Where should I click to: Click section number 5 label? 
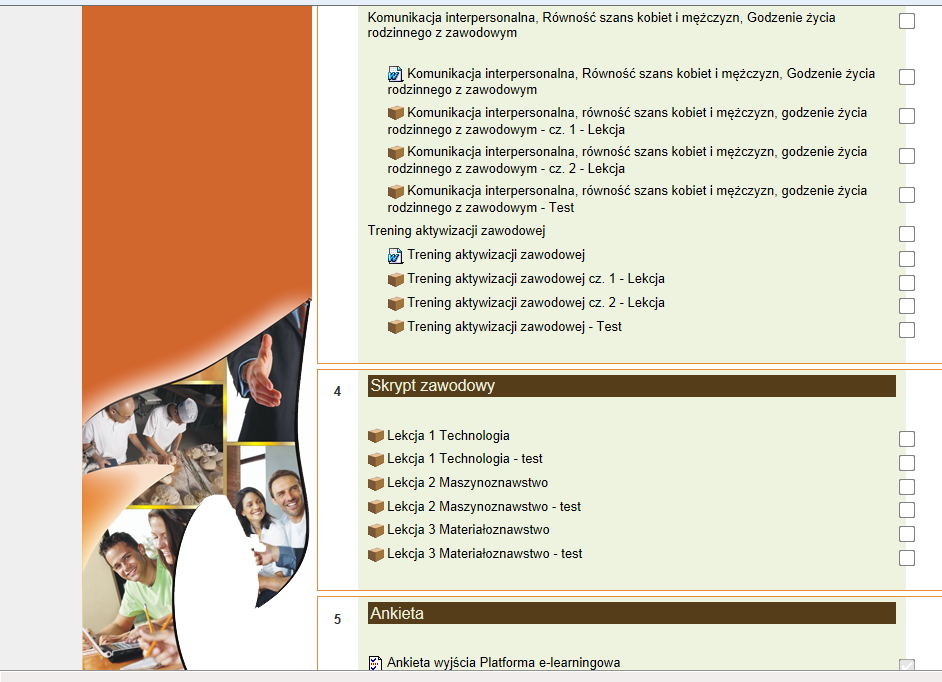pos(337,620)
